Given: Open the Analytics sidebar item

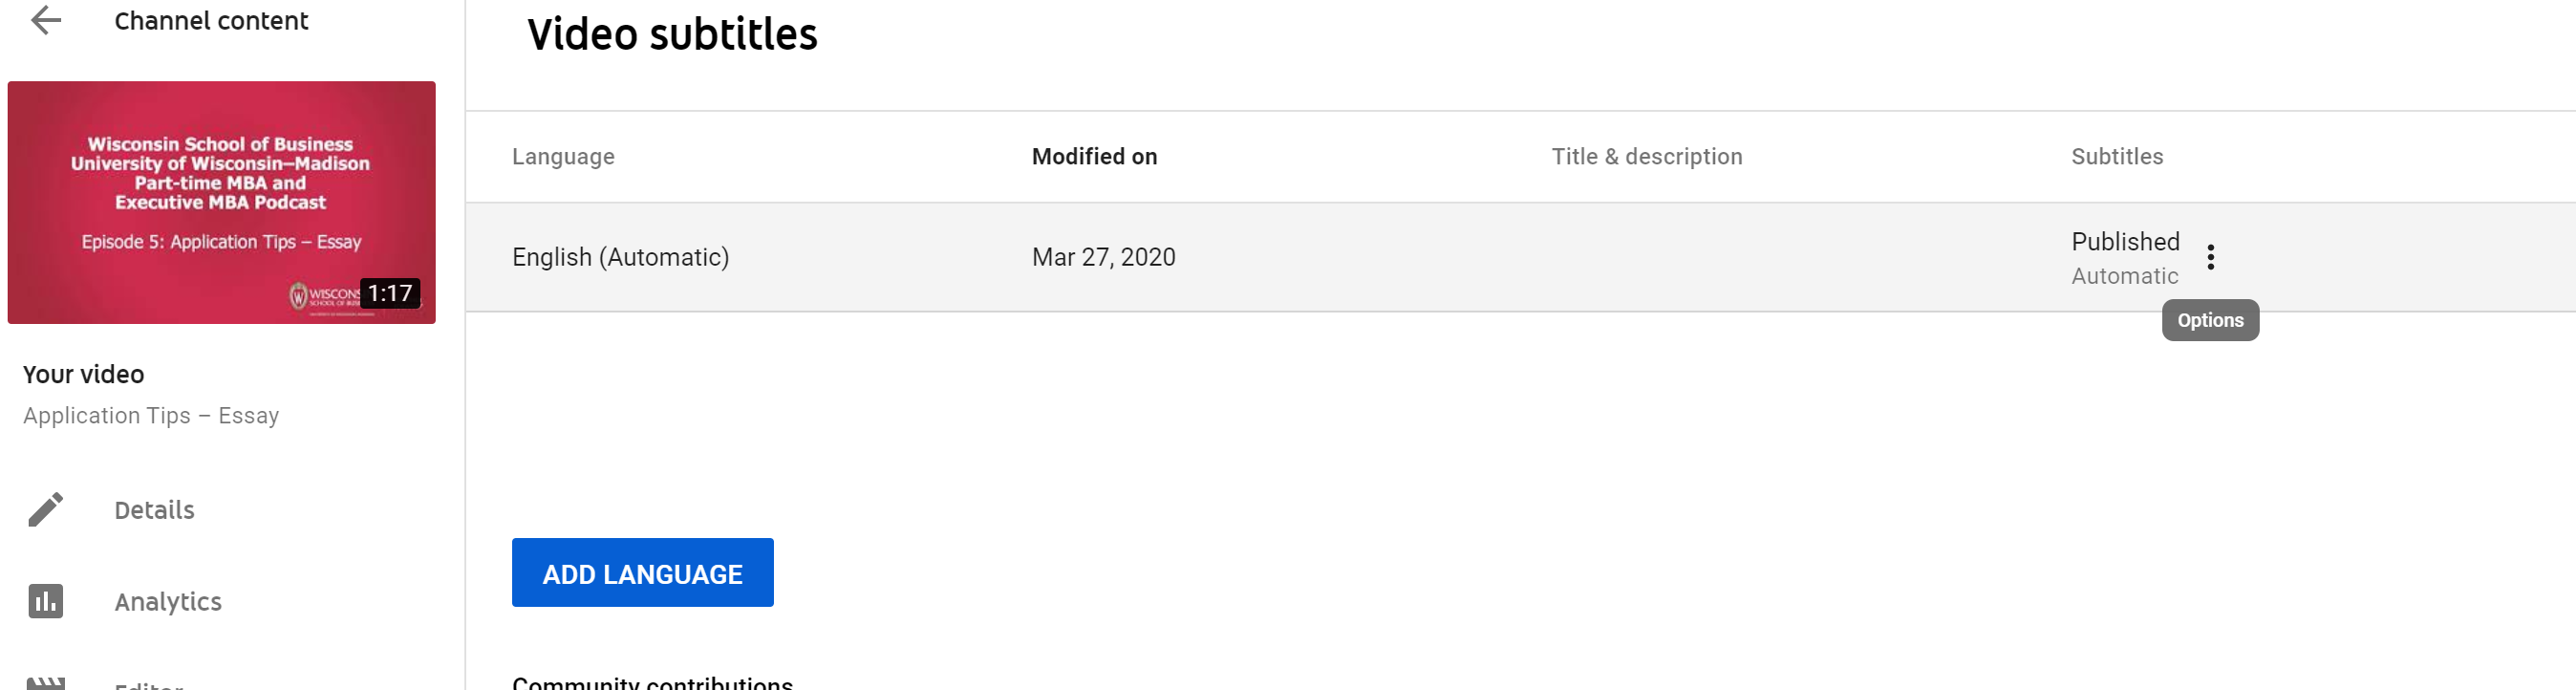Looking at the screenshot, I should tap(168, 602).
